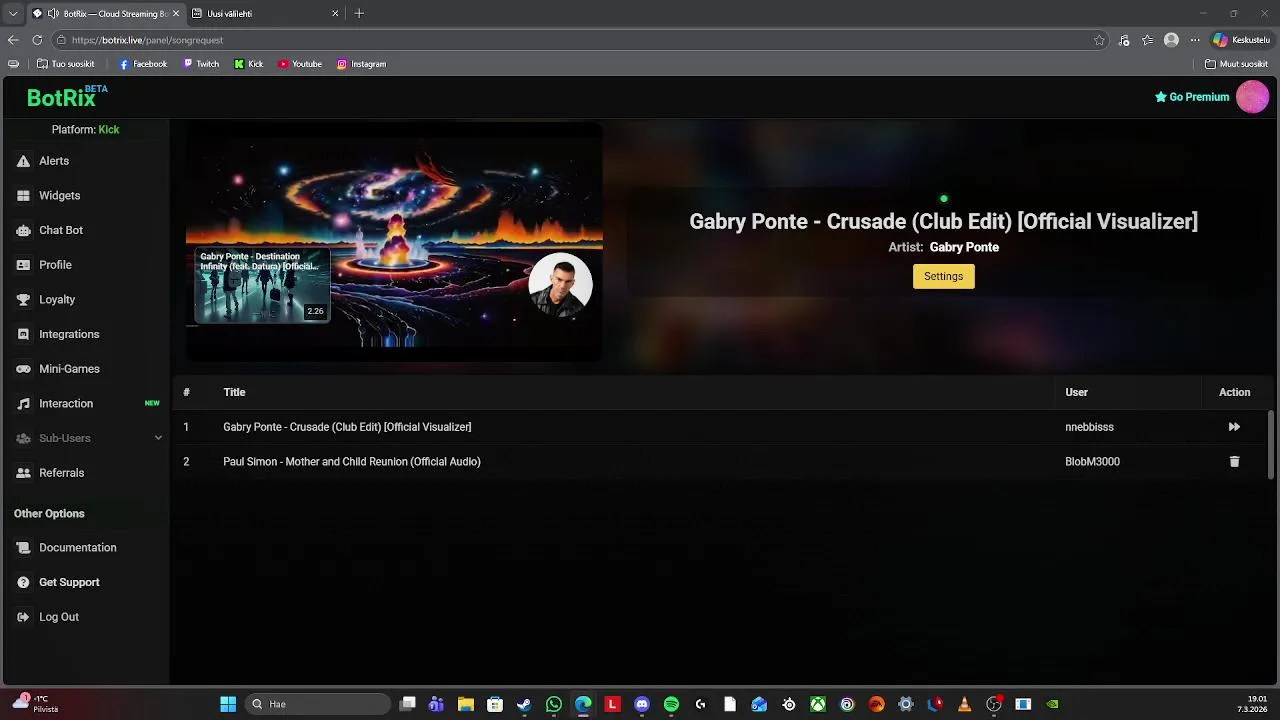Open Discord from the taskbar
The width and height of the screenshot is (1280, 720).
click(642, 704)
